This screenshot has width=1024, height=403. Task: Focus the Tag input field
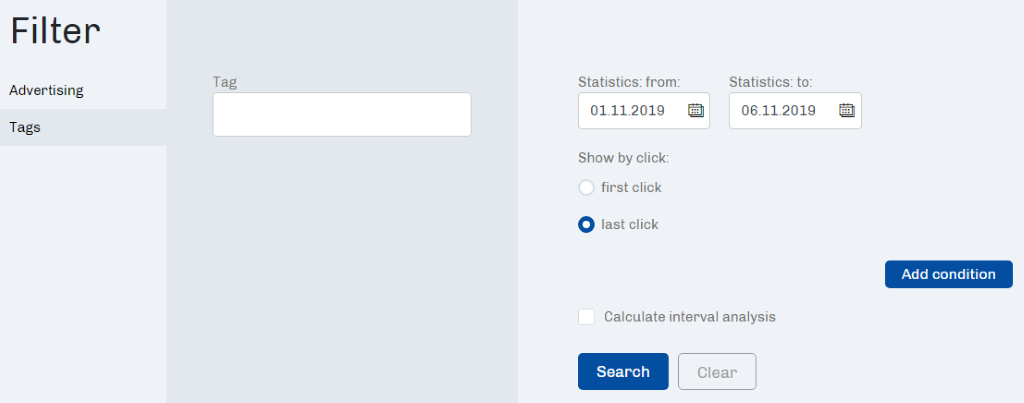[x=342, y=114]
